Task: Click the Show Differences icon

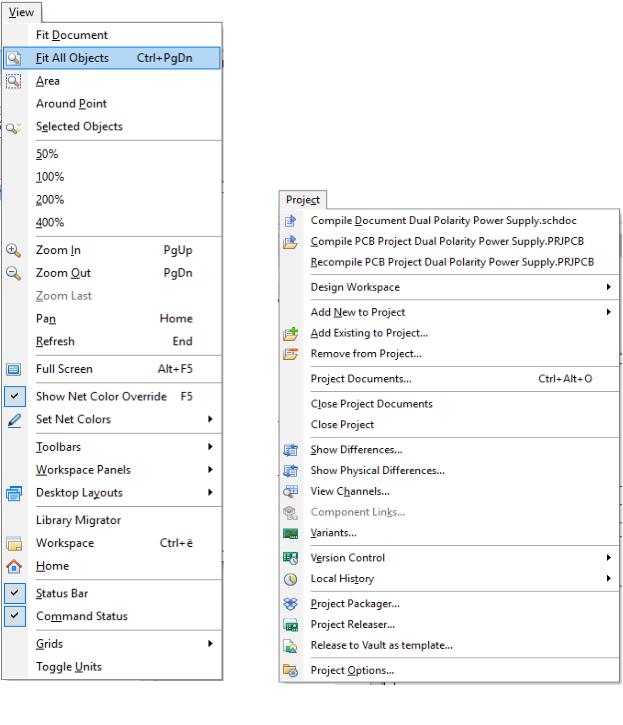Action: [x=290, y=450]
